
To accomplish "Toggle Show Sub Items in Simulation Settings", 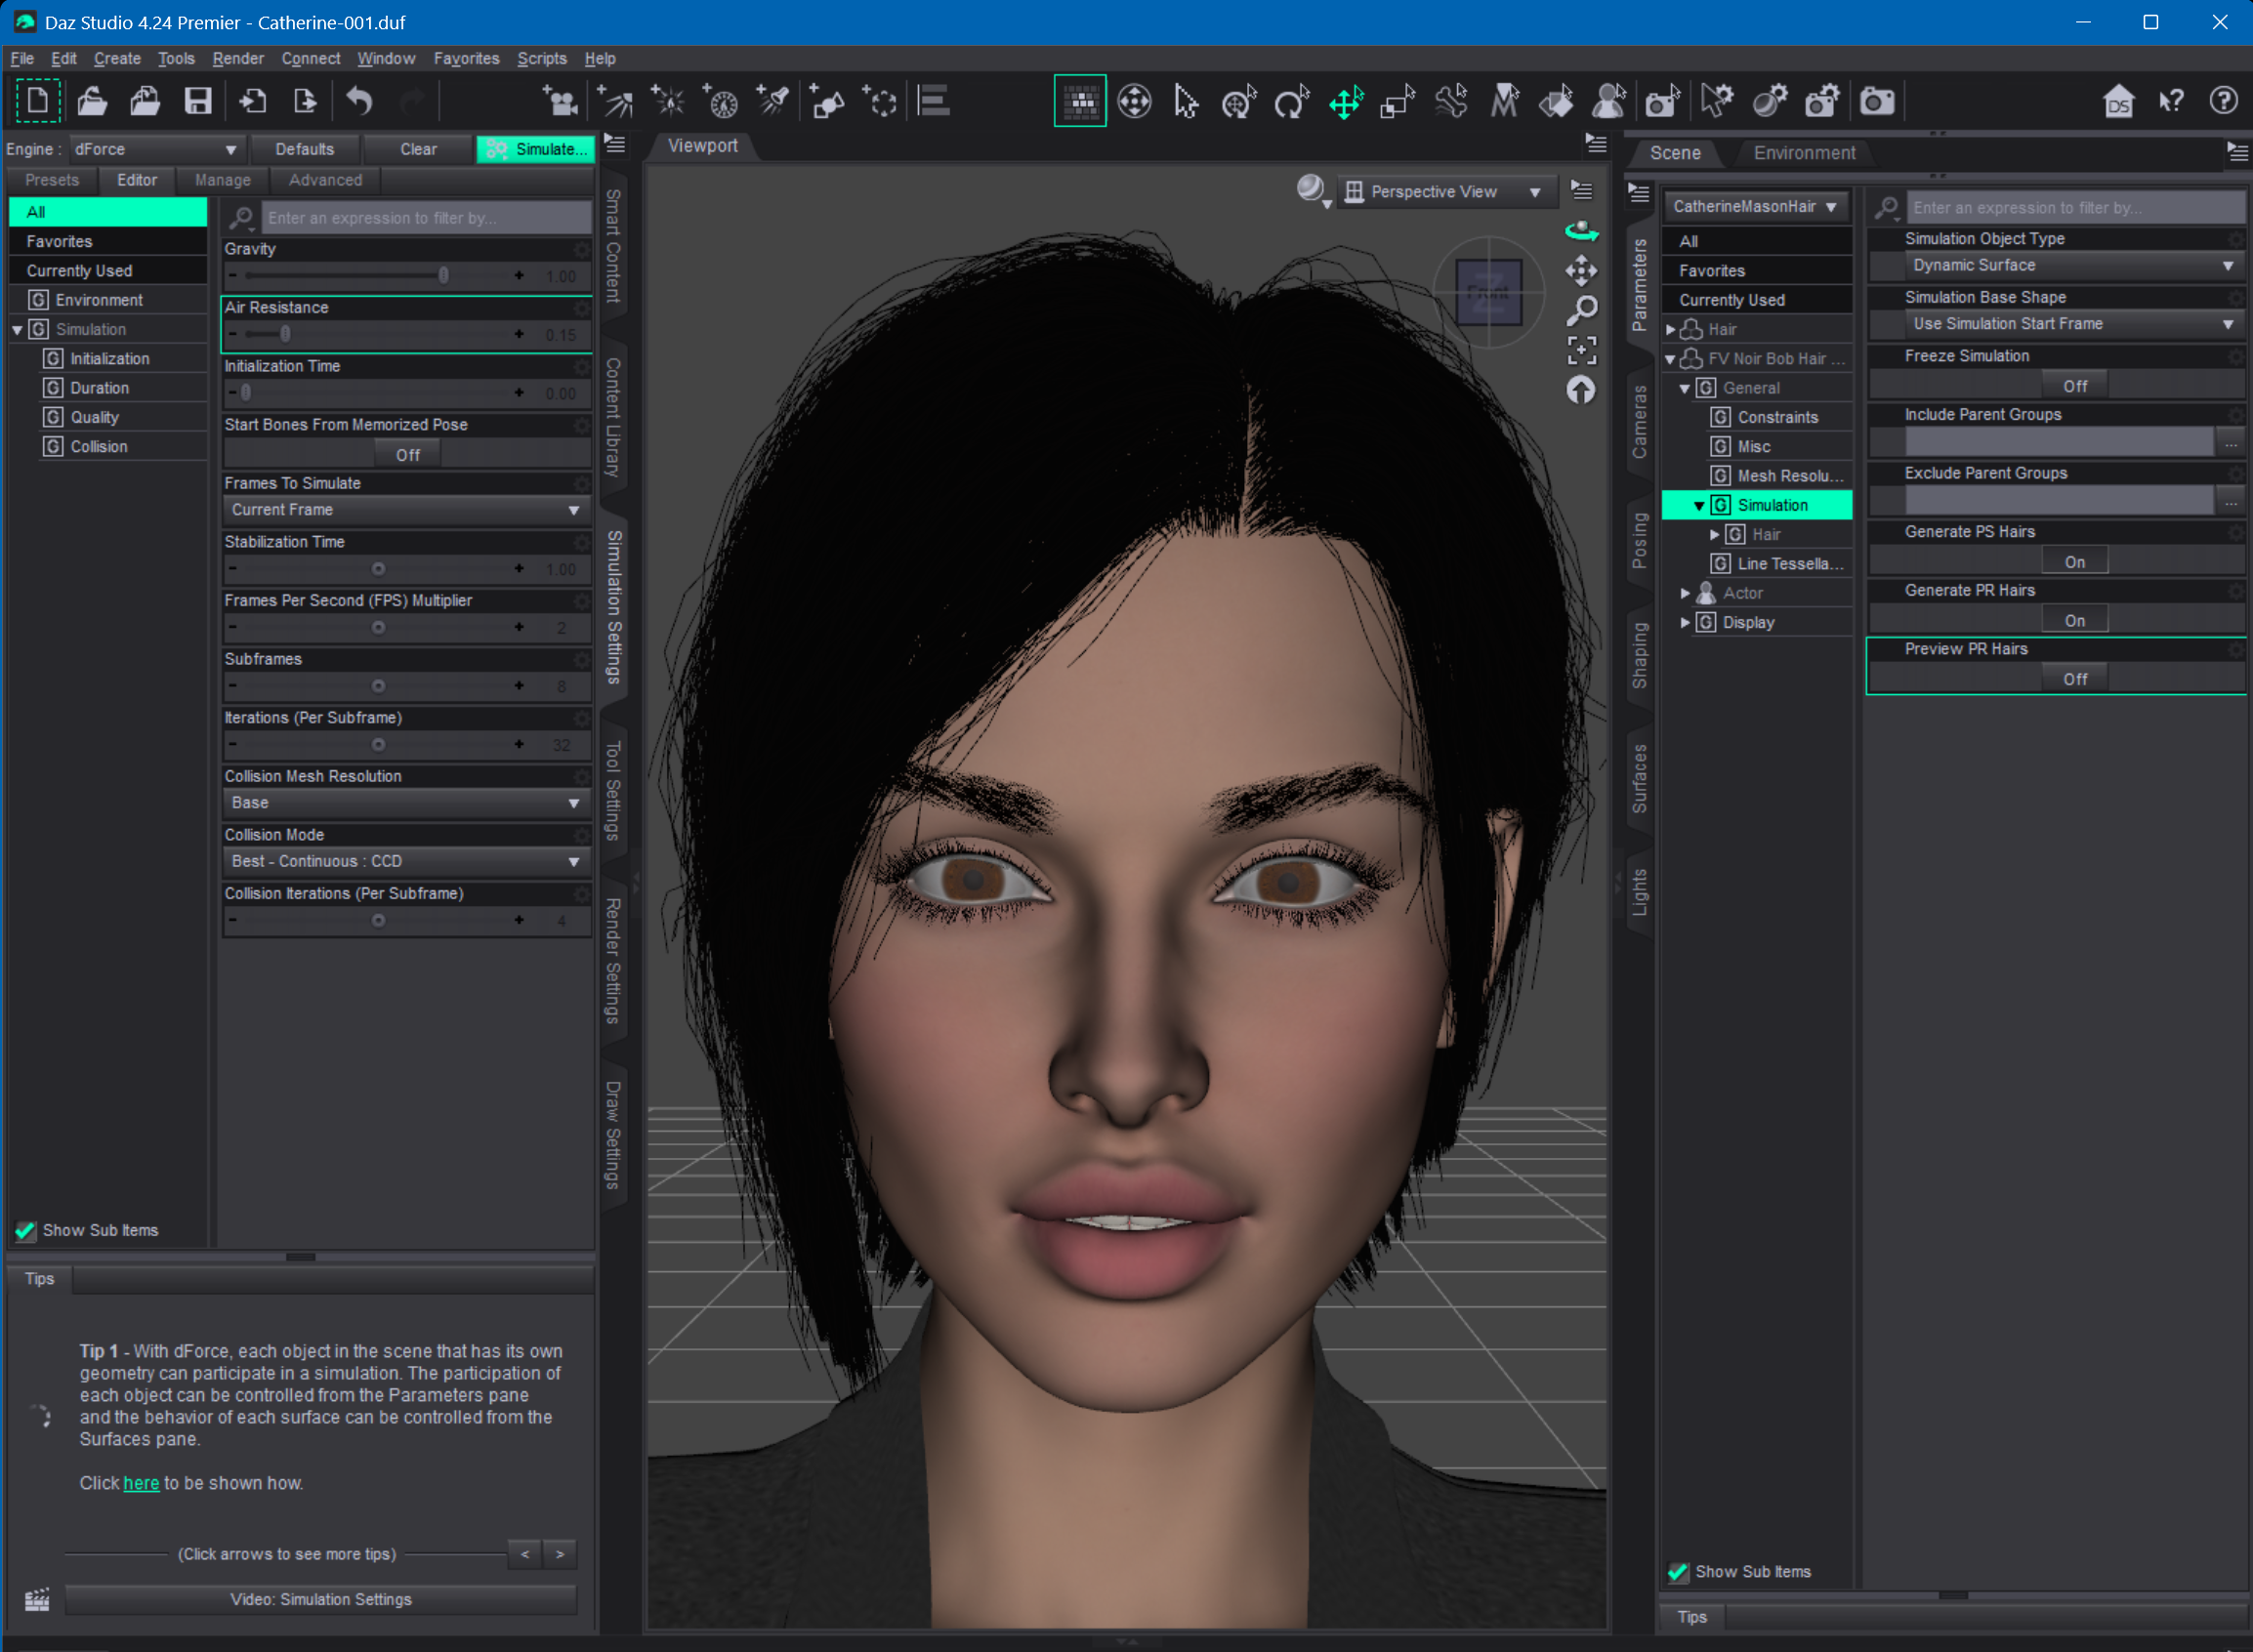I will tap(26, 1230).
